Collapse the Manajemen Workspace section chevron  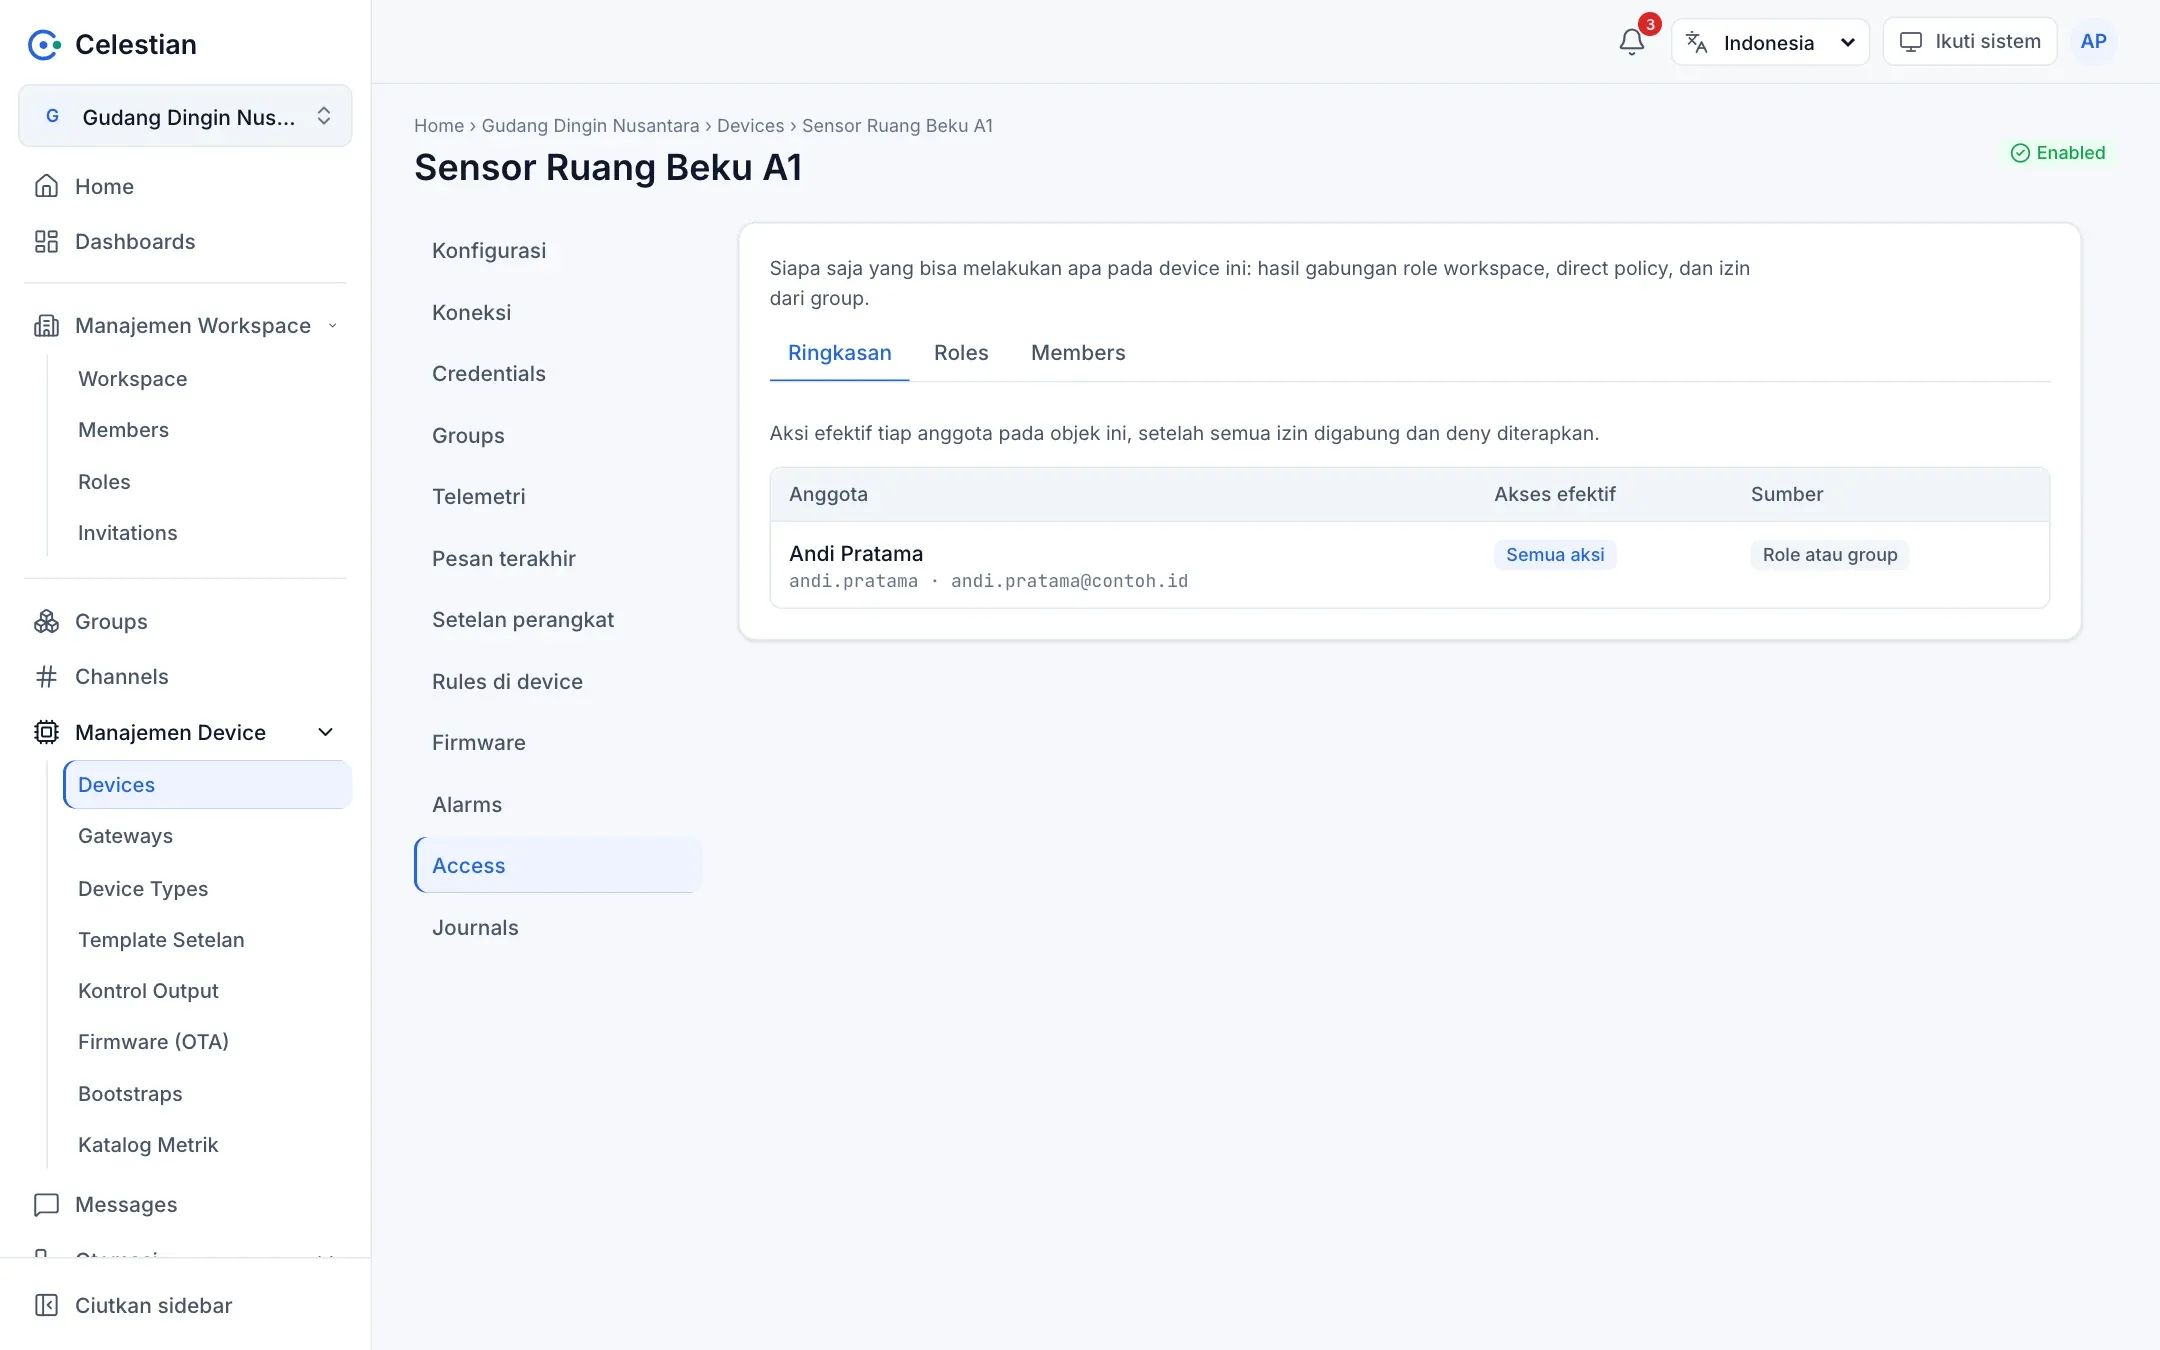(332, 325)
